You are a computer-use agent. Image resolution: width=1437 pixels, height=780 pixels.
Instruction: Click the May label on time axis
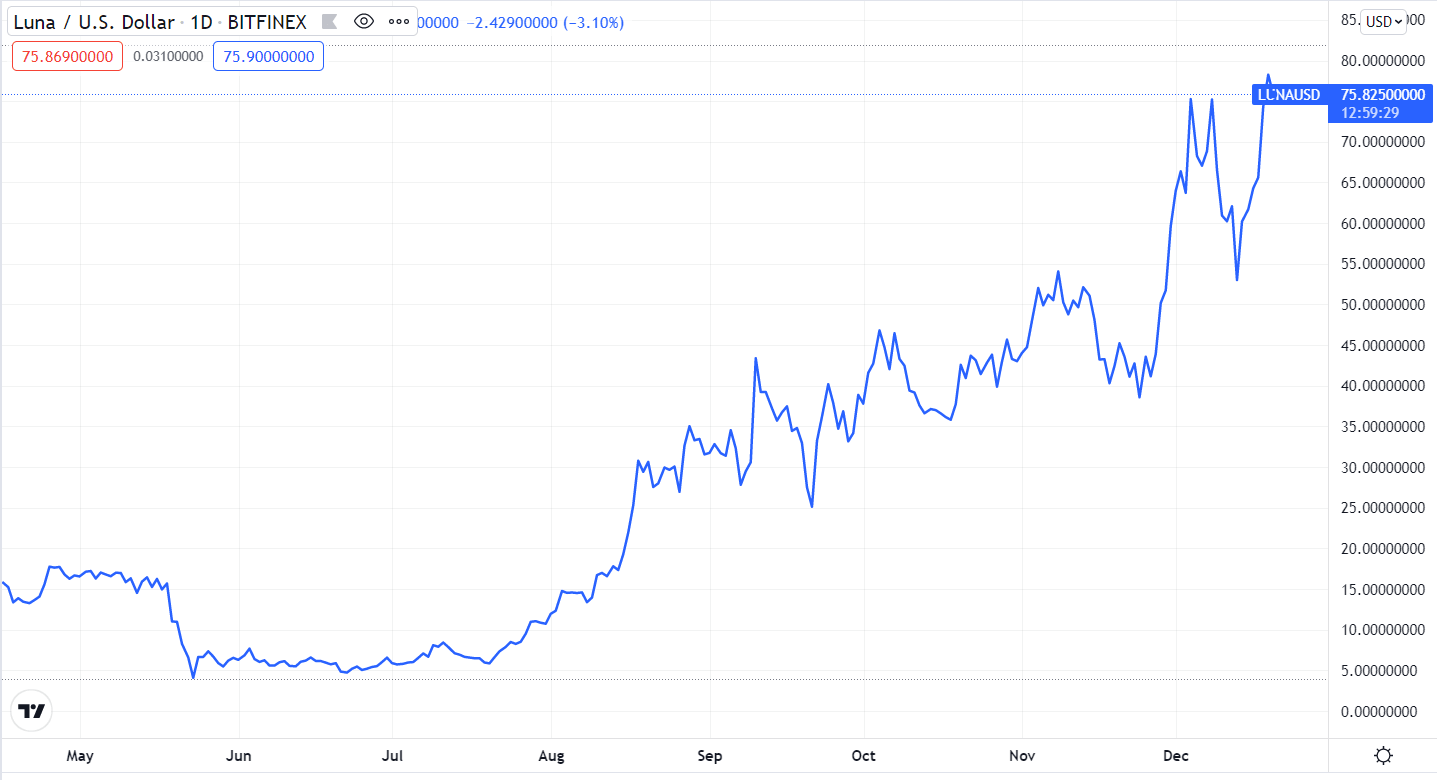click(x=80, y=756)
